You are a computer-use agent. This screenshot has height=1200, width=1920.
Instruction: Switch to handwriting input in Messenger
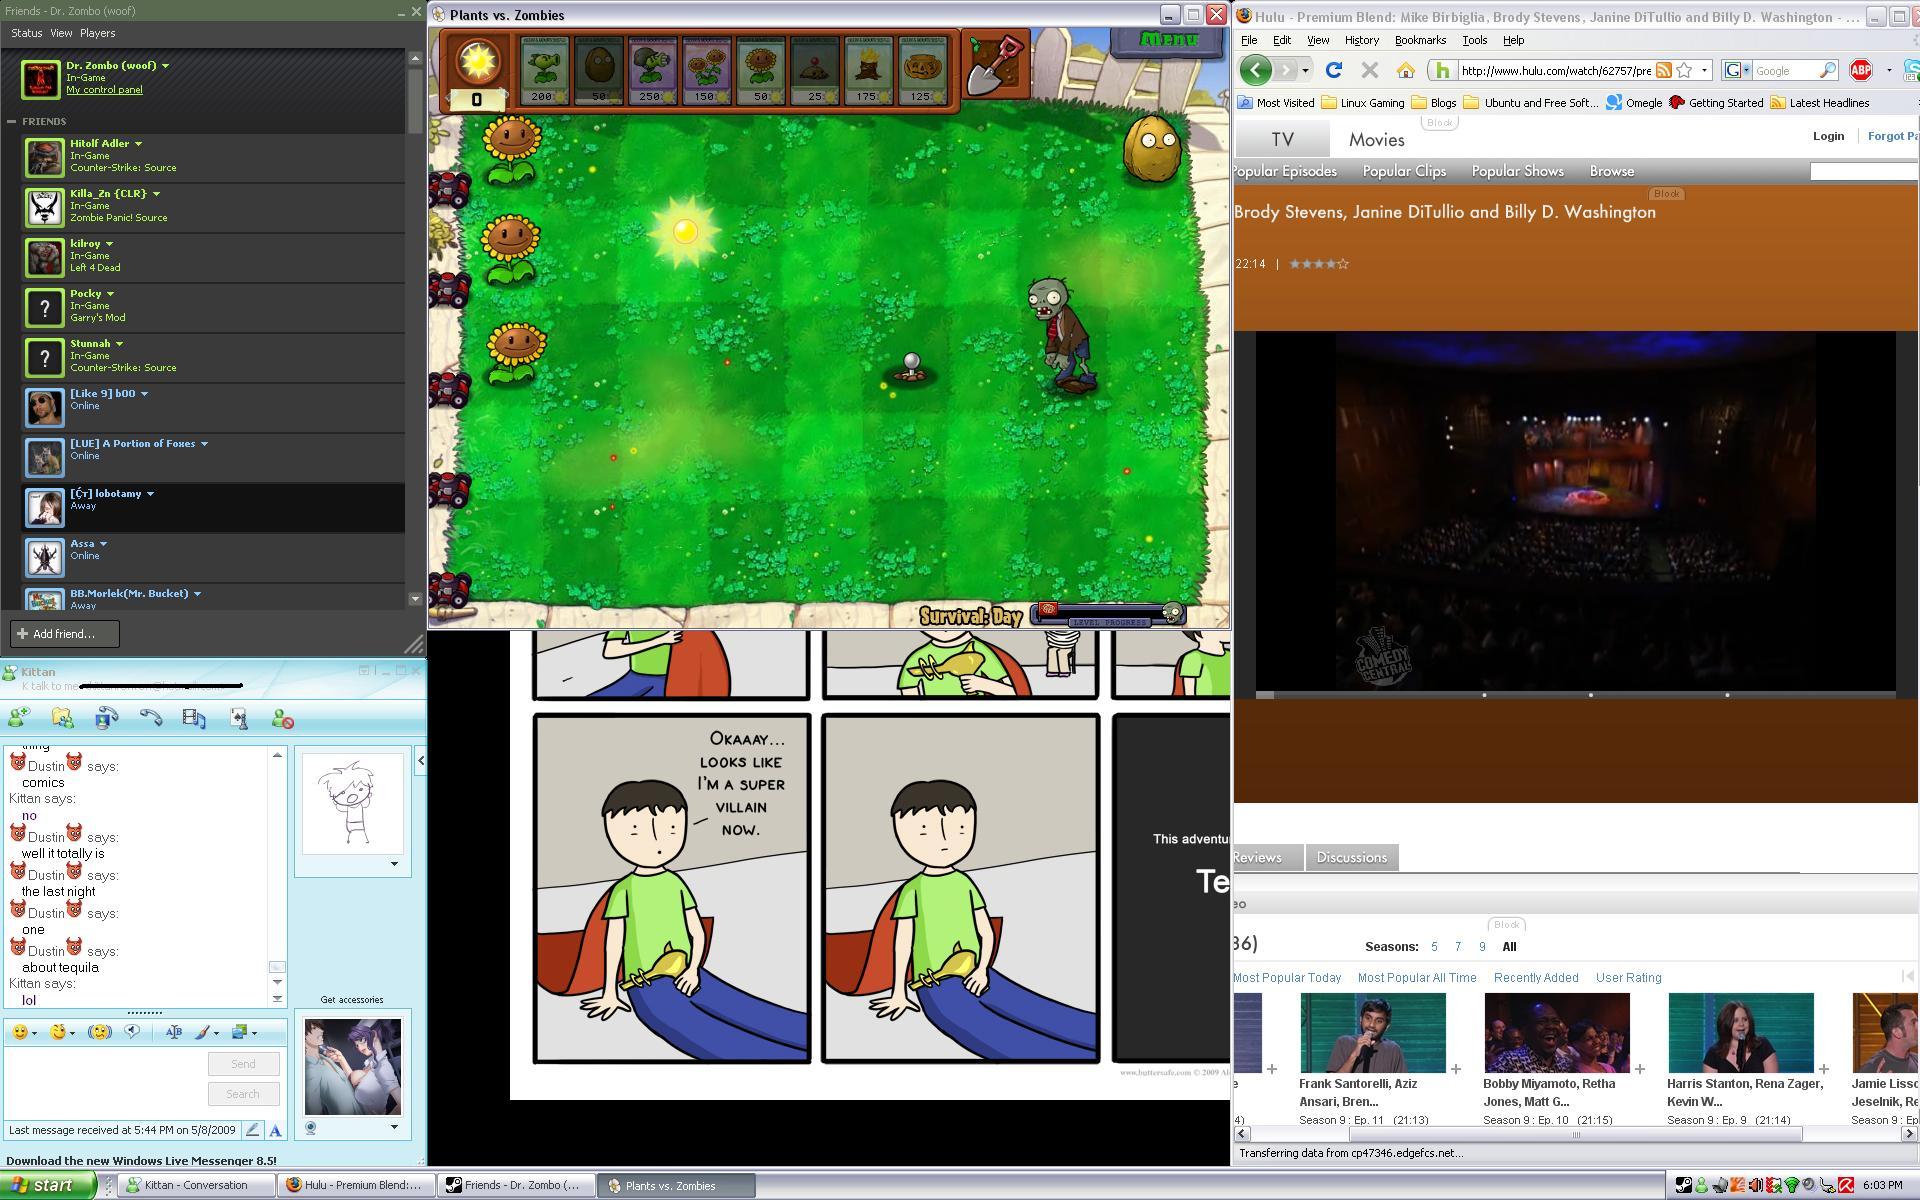tap(253, 1130)
